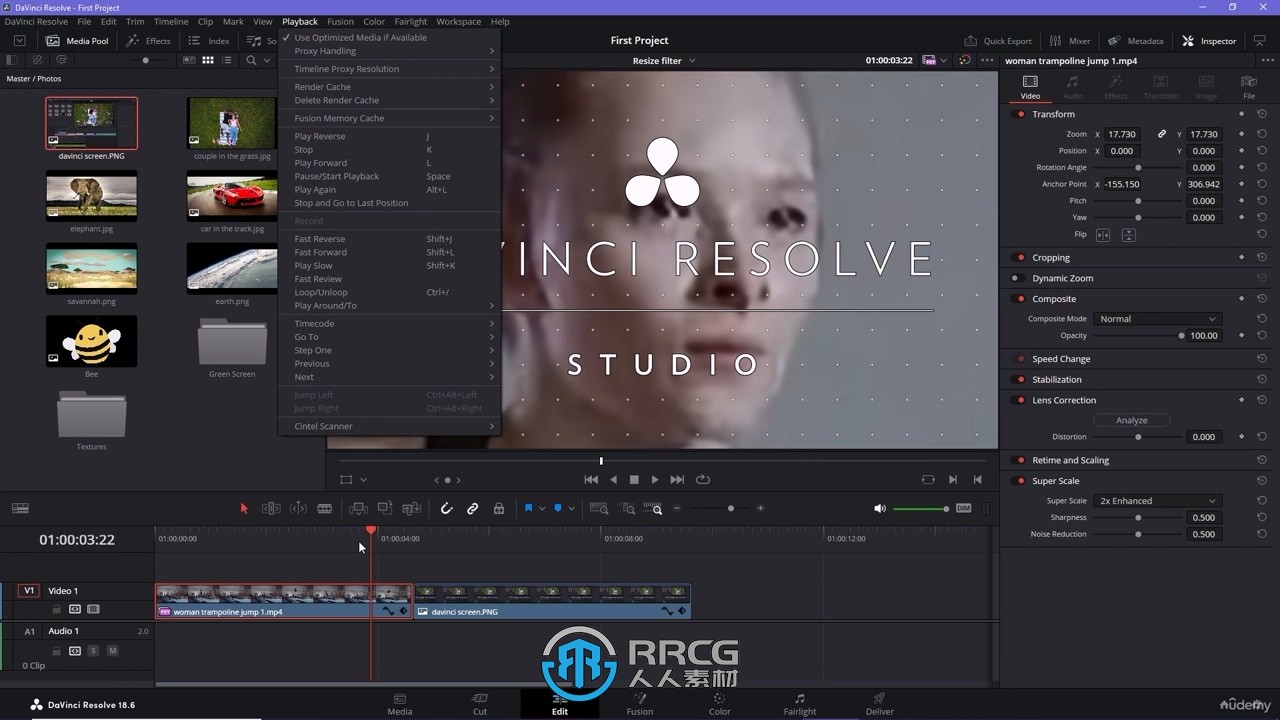Open the Marker color dropdown arrow
Screen dimensions: 1280x720
pos(571,508)
